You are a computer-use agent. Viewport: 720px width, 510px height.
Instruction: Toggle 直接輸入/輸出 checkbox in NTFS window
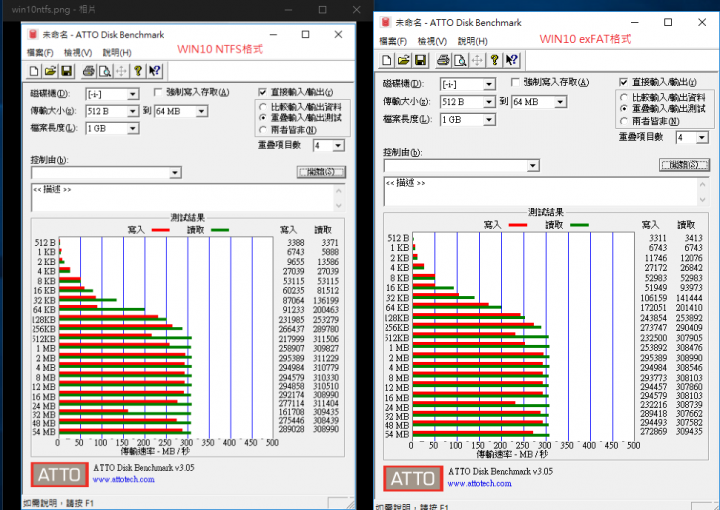pos(263,92)
